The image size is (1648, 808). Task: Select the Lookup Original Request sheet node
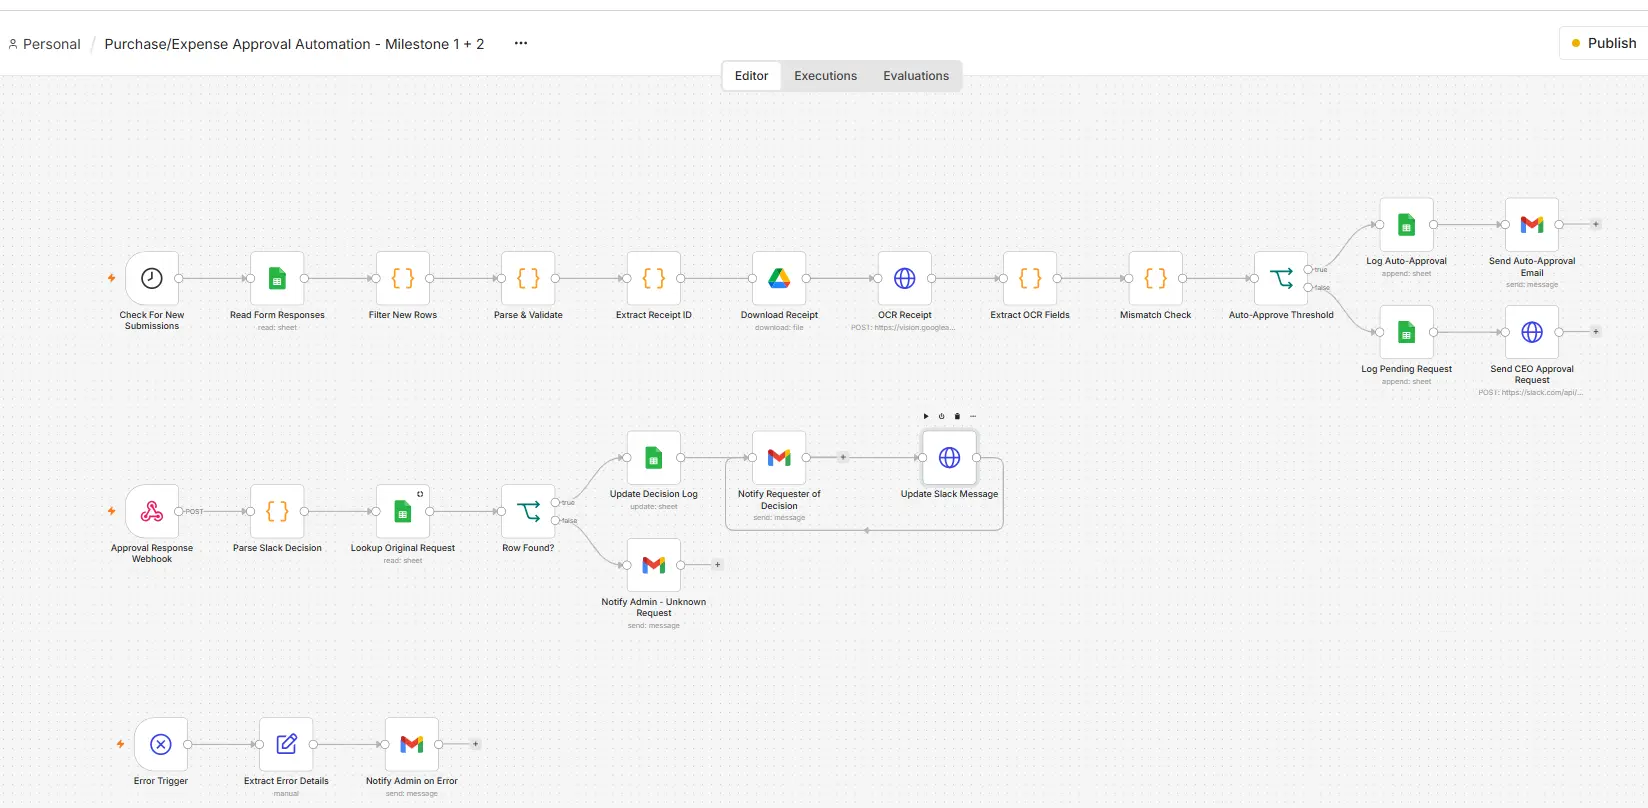click(403, 511)
